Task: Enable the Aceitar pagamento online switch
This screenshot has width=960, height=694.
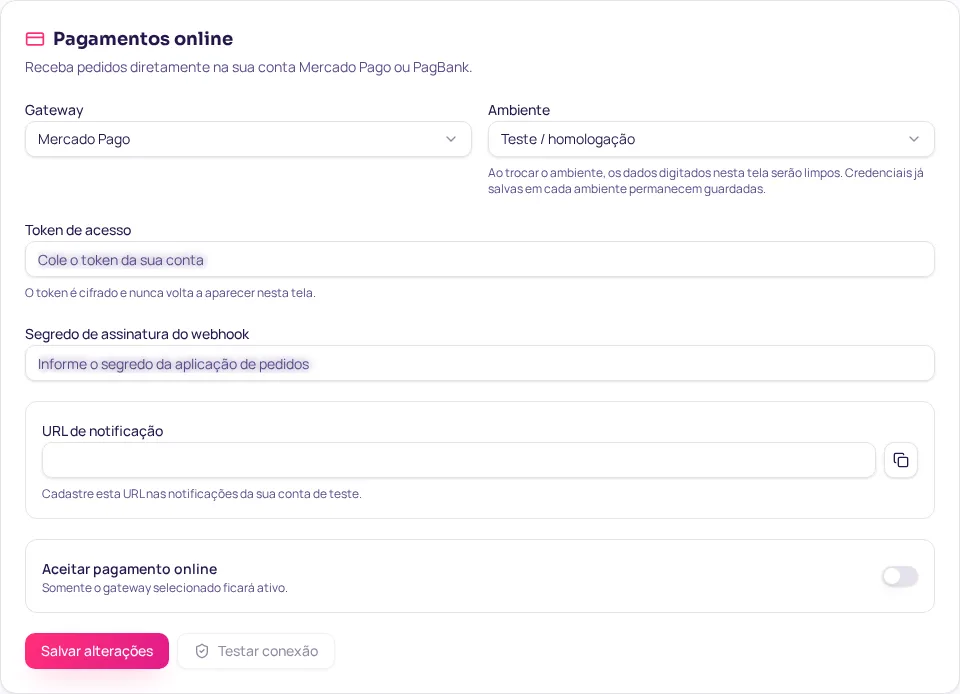Action: (x=900, y=576)
